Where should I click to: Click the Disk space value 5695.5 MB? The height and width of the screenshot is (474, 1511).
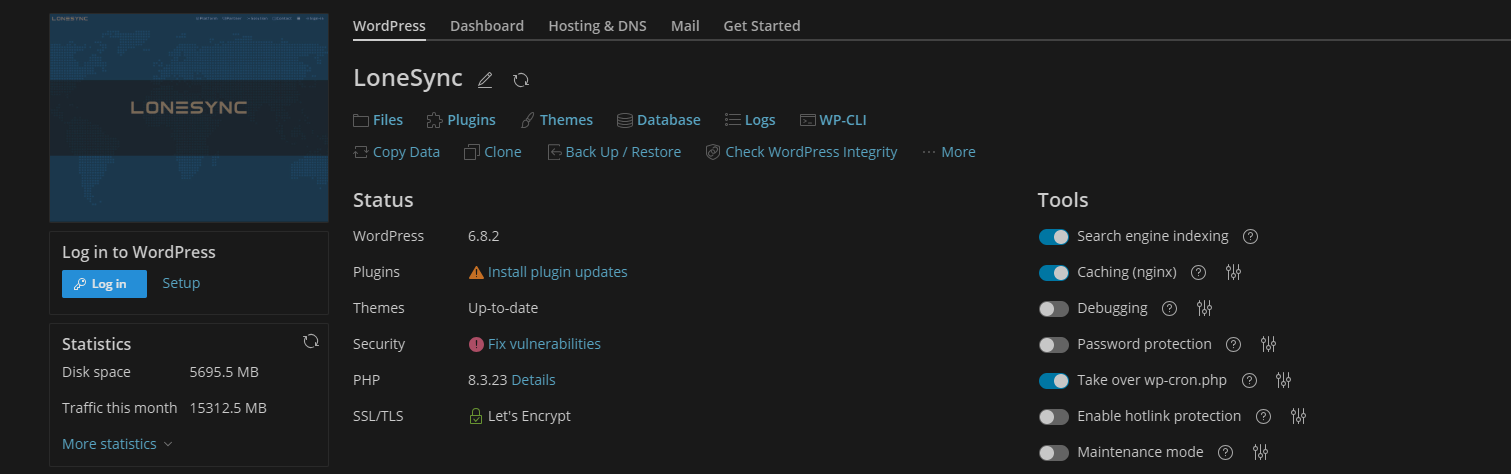224,372
